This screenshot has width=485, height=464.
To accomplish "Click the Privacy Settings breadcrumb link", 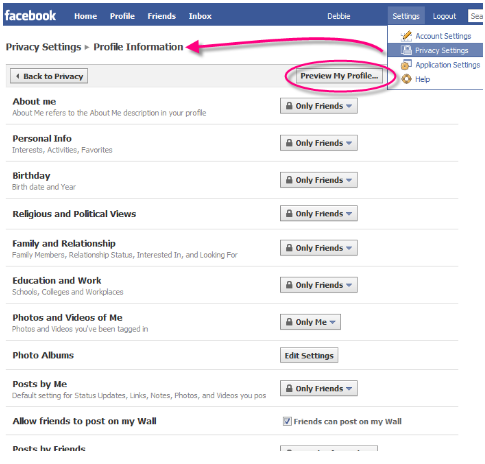I will coord(43,47).
